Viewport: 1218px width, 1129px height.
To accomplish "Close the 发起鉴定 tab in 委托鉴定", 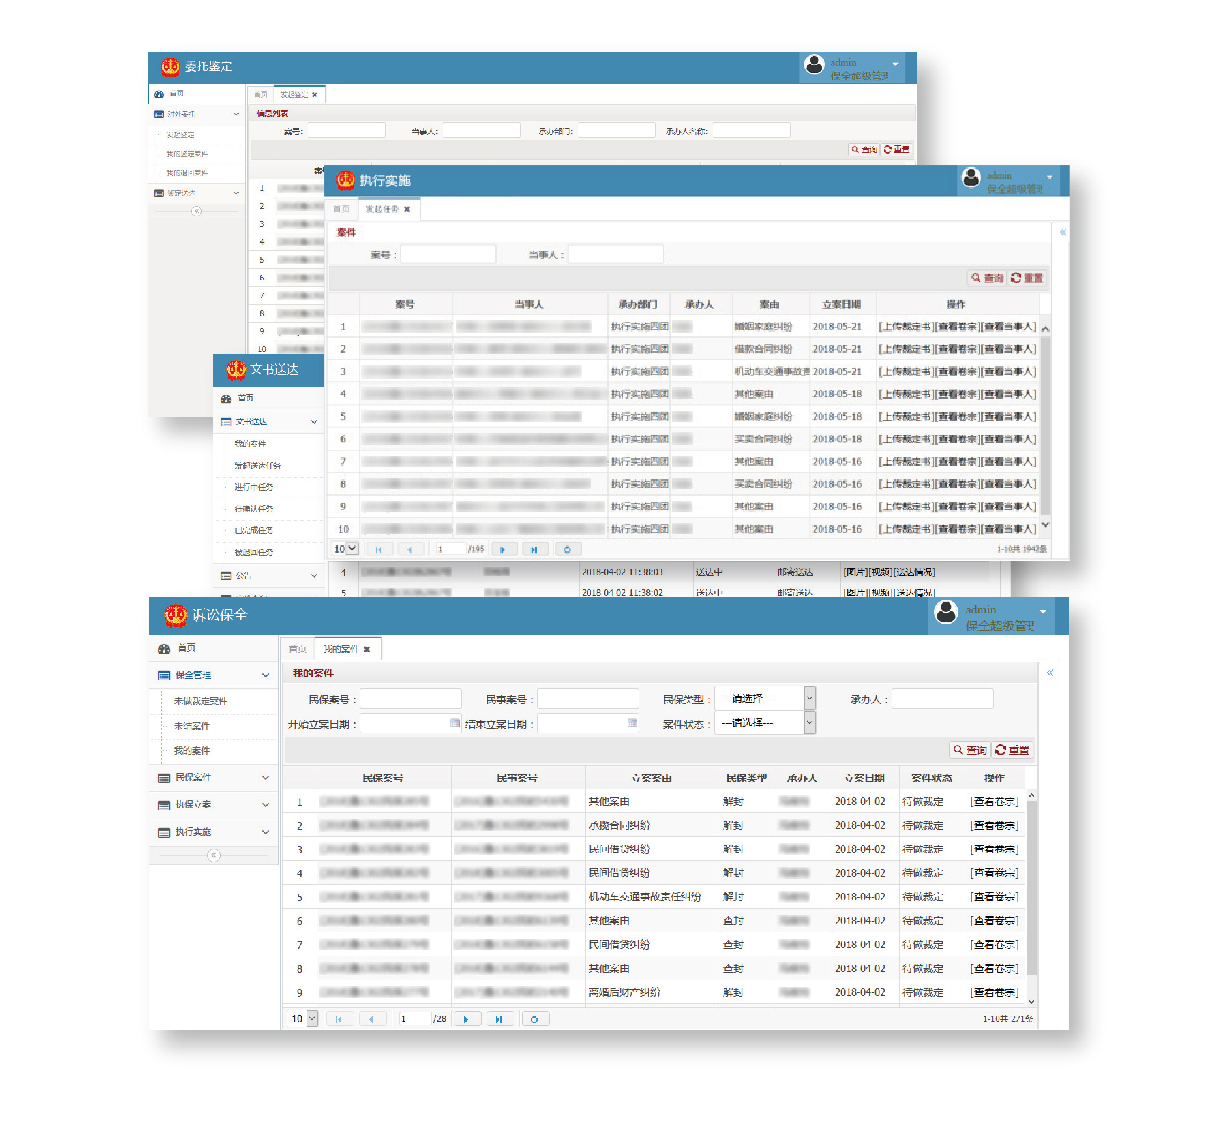I will [x=315, y=95].
